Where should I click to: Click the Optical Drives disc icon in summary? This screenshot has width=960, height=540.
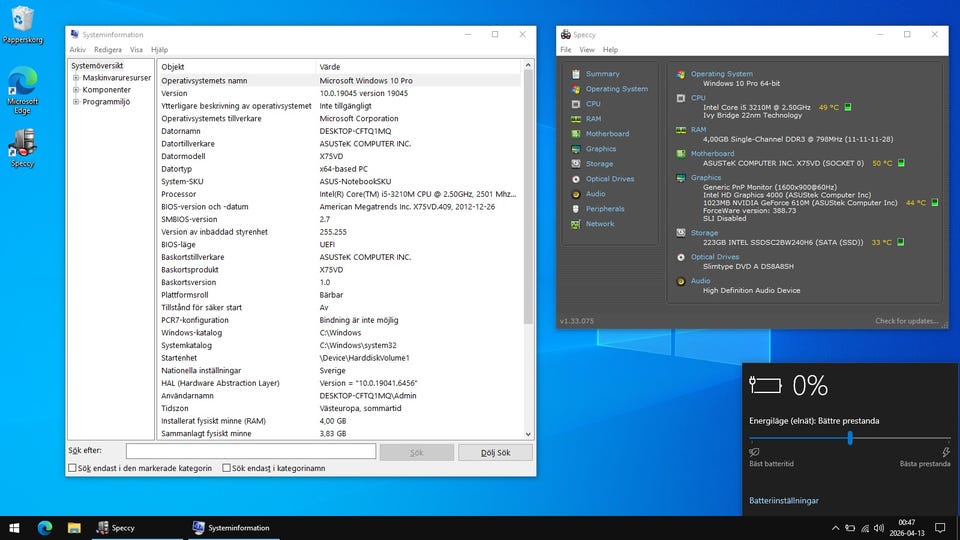point(681,257)
